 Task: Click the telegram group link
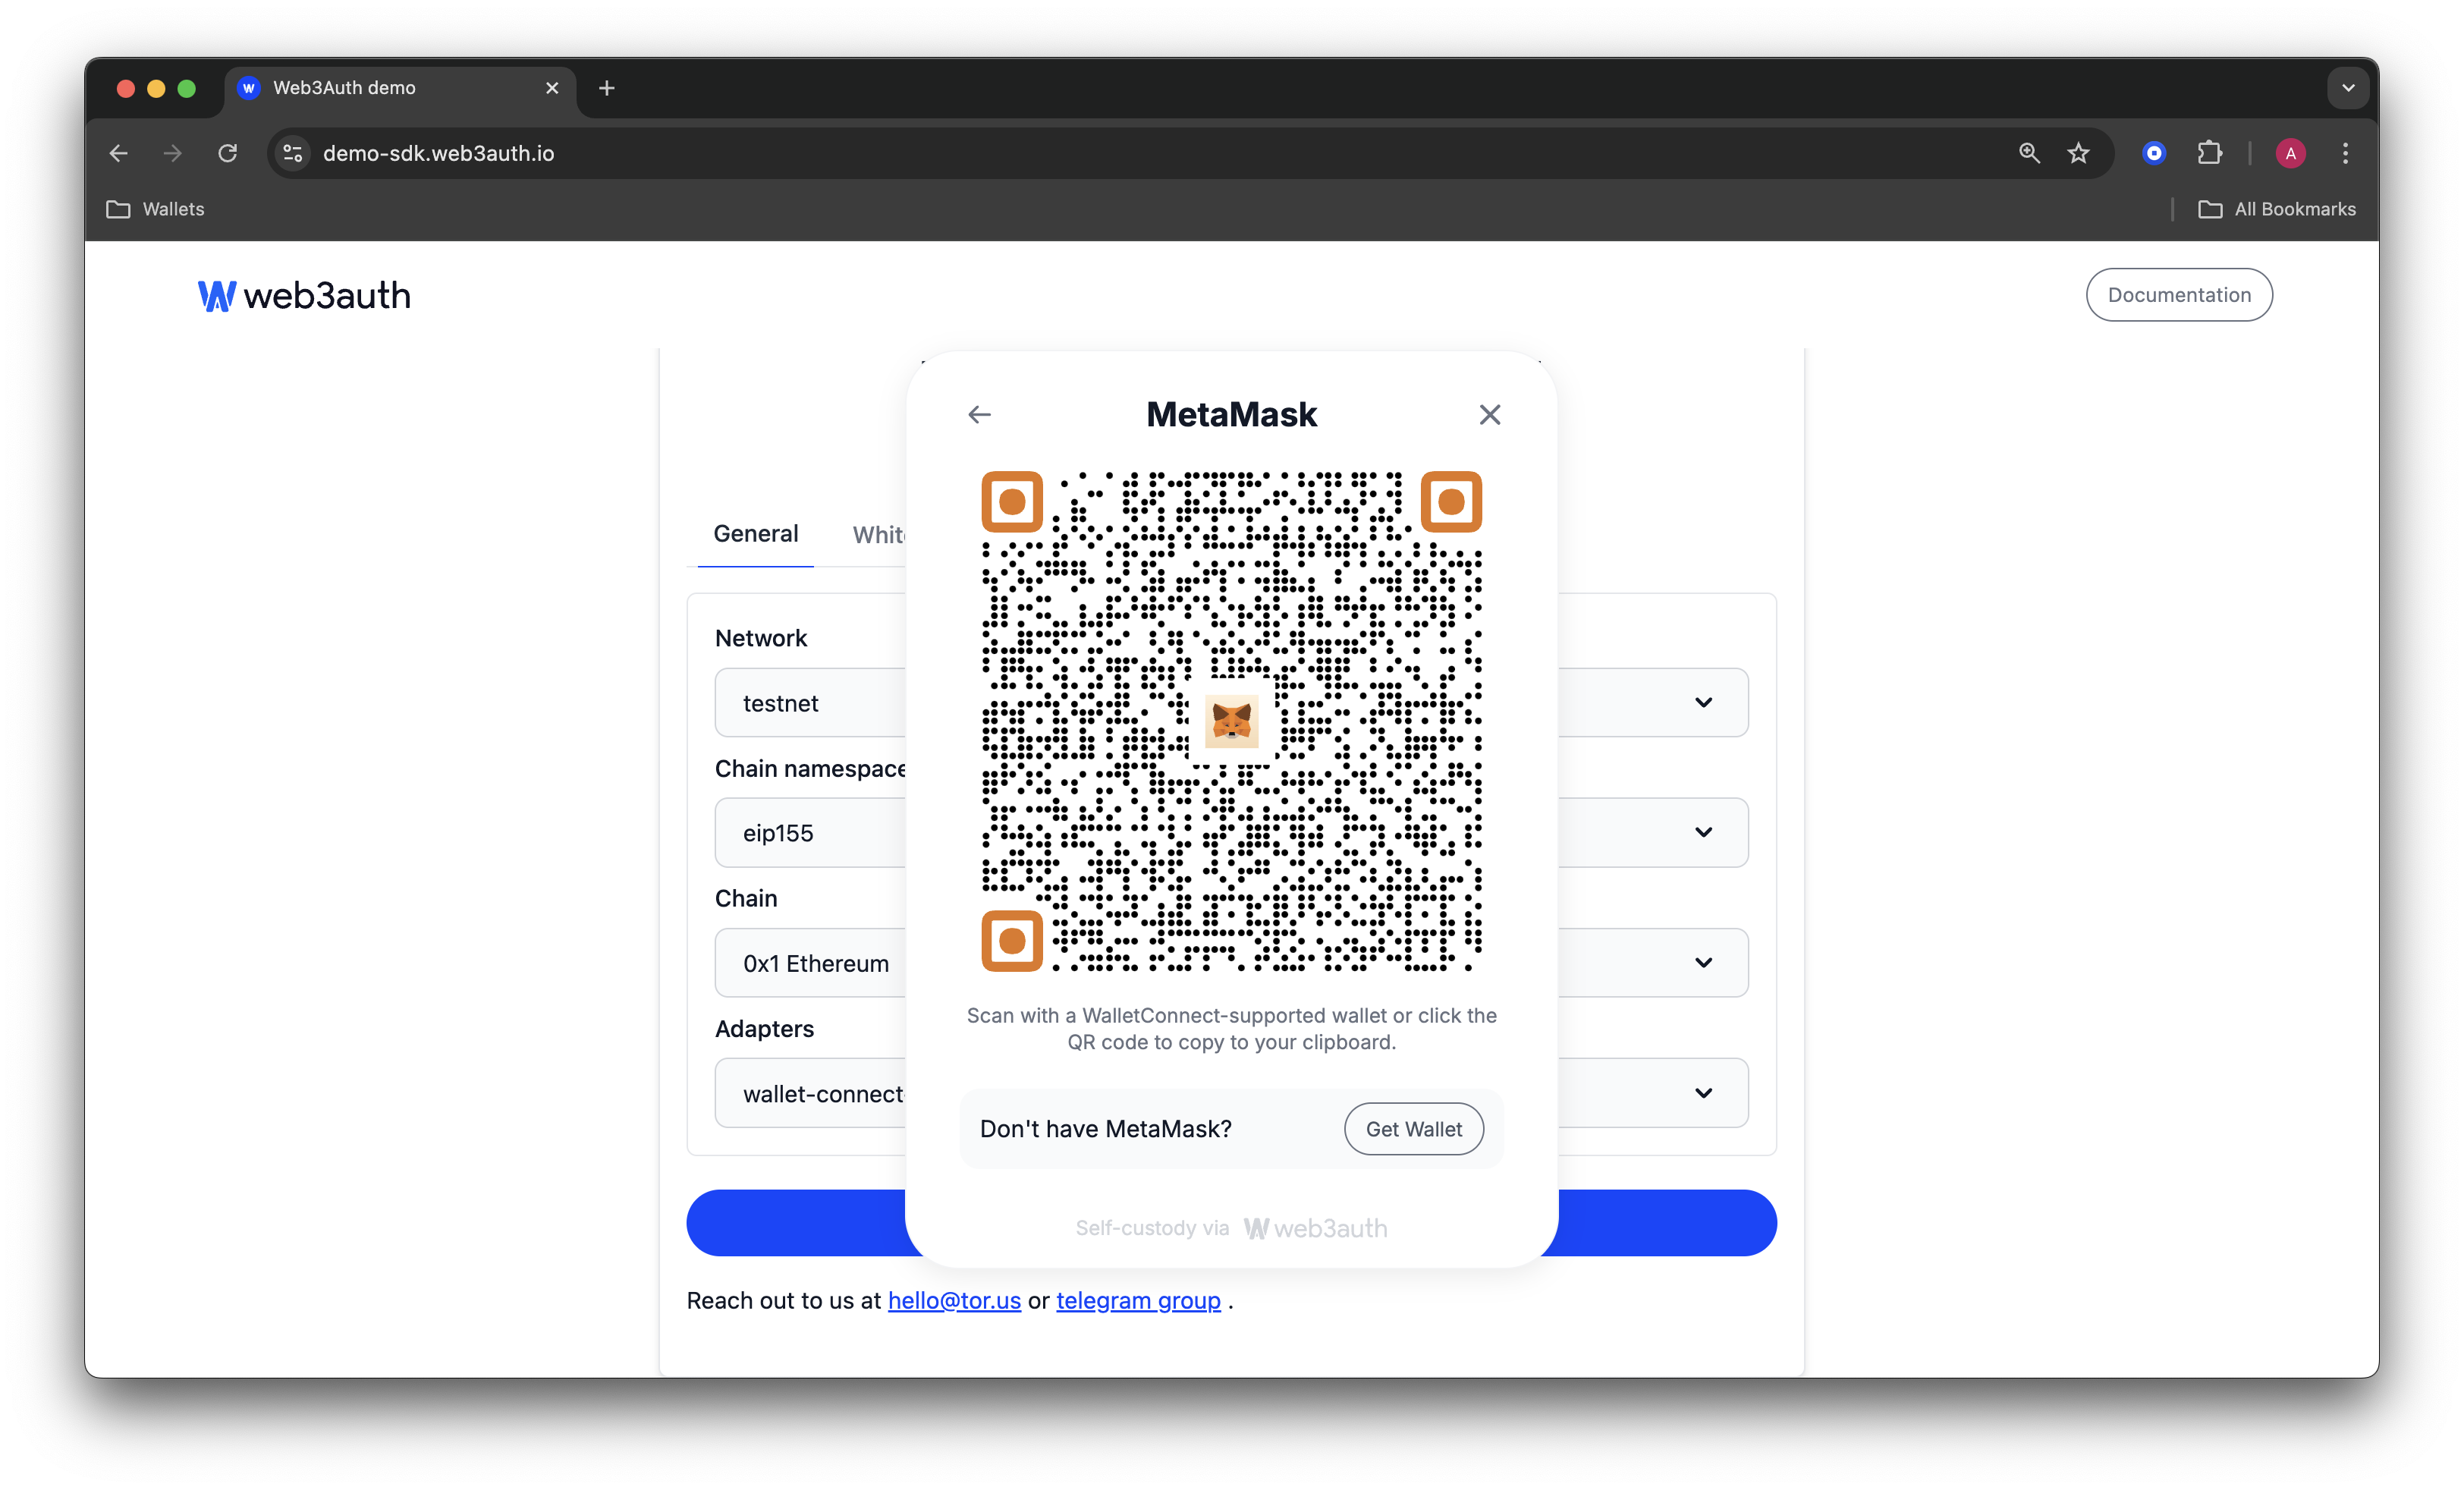click(x=1135, y=1302)
